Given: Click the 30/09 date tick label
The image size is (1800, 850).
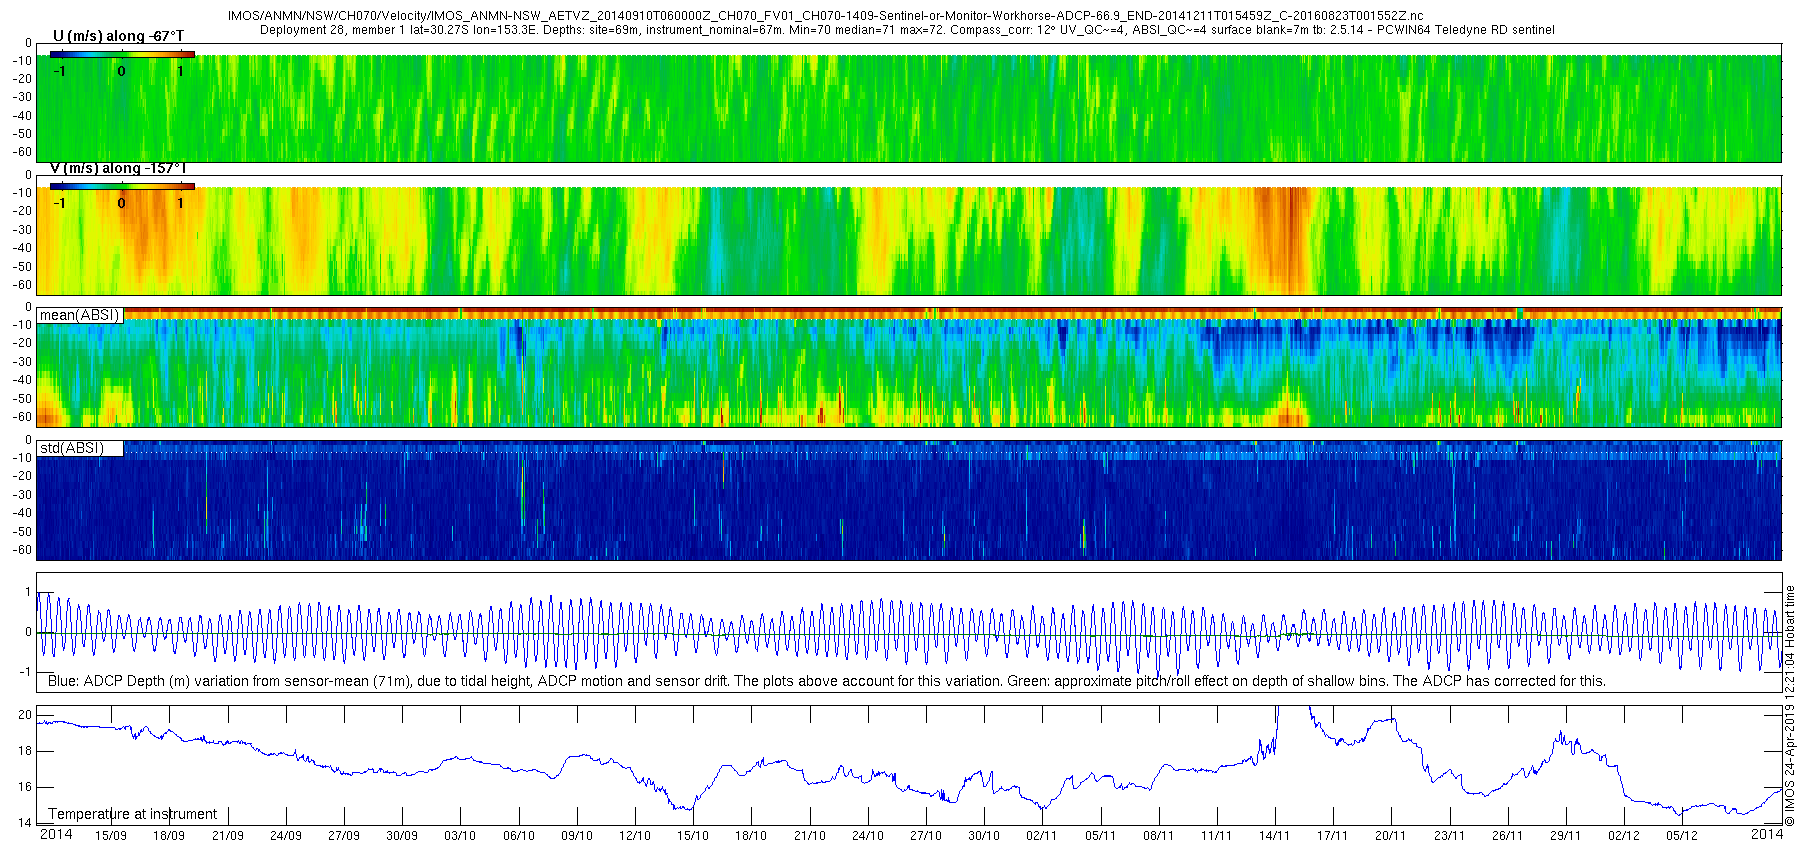Looking at the screenshot, I should 401,836.
